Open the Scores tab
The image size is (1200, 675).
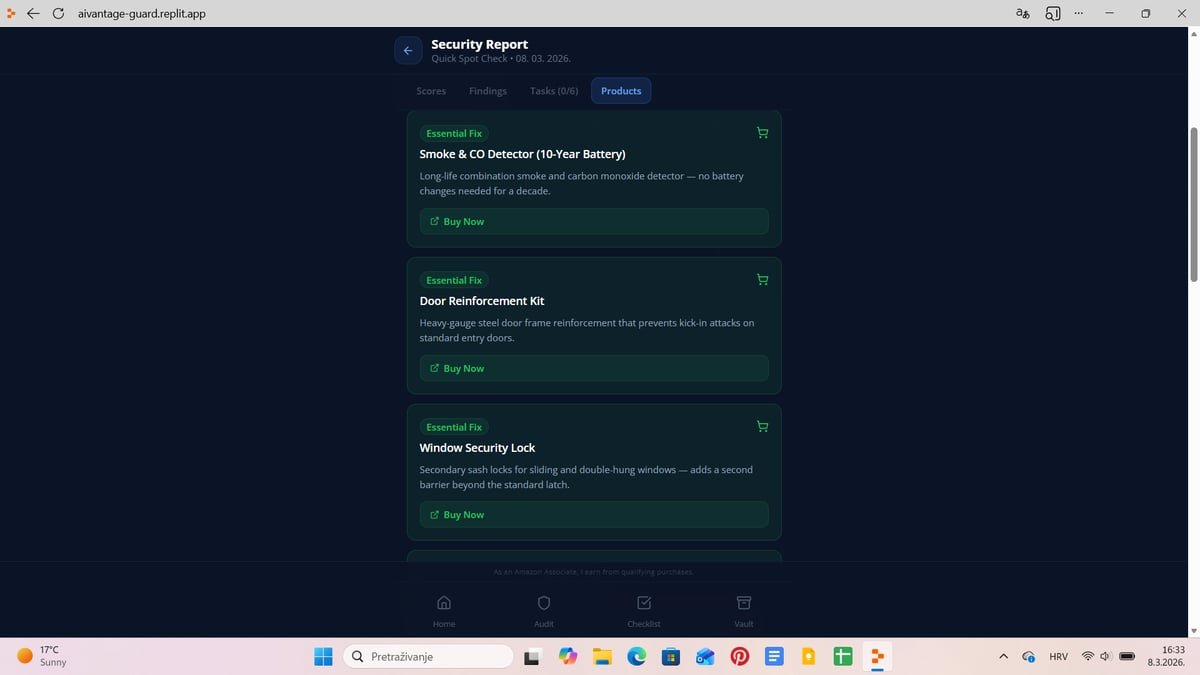tap(430, 90)
